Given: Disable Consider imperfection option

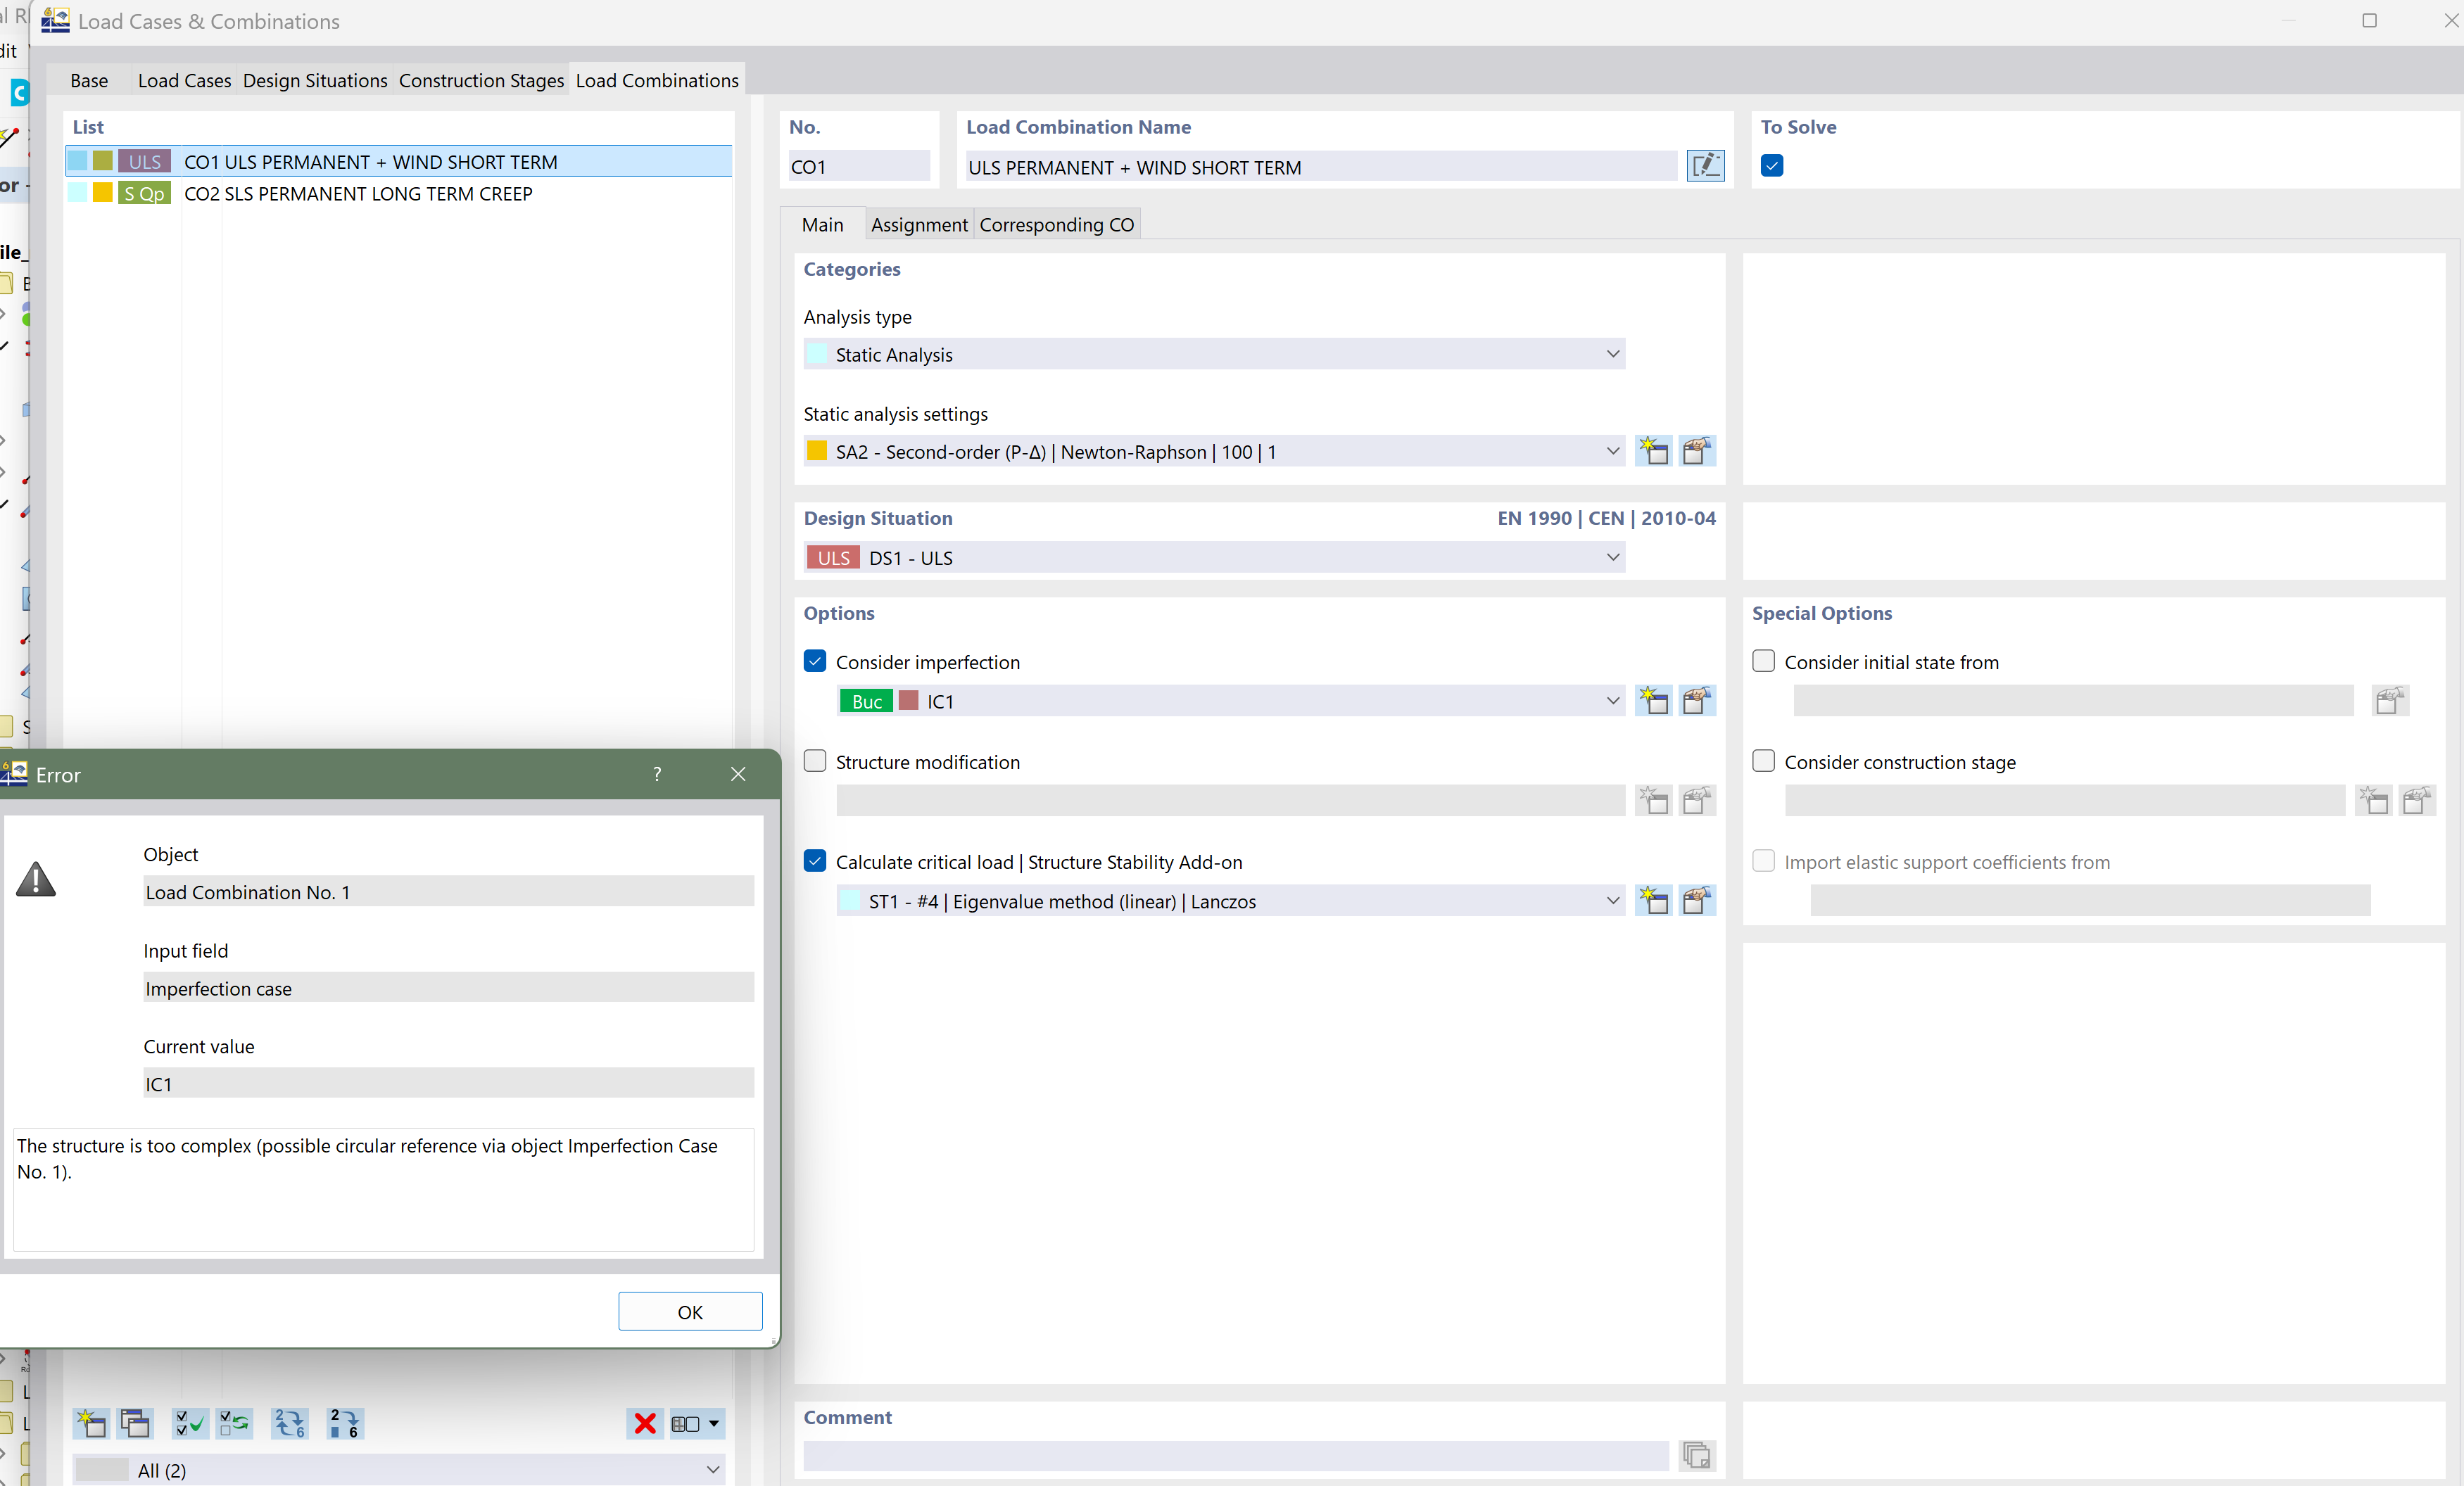Looking at the screenshot, I should coord(815,661).
